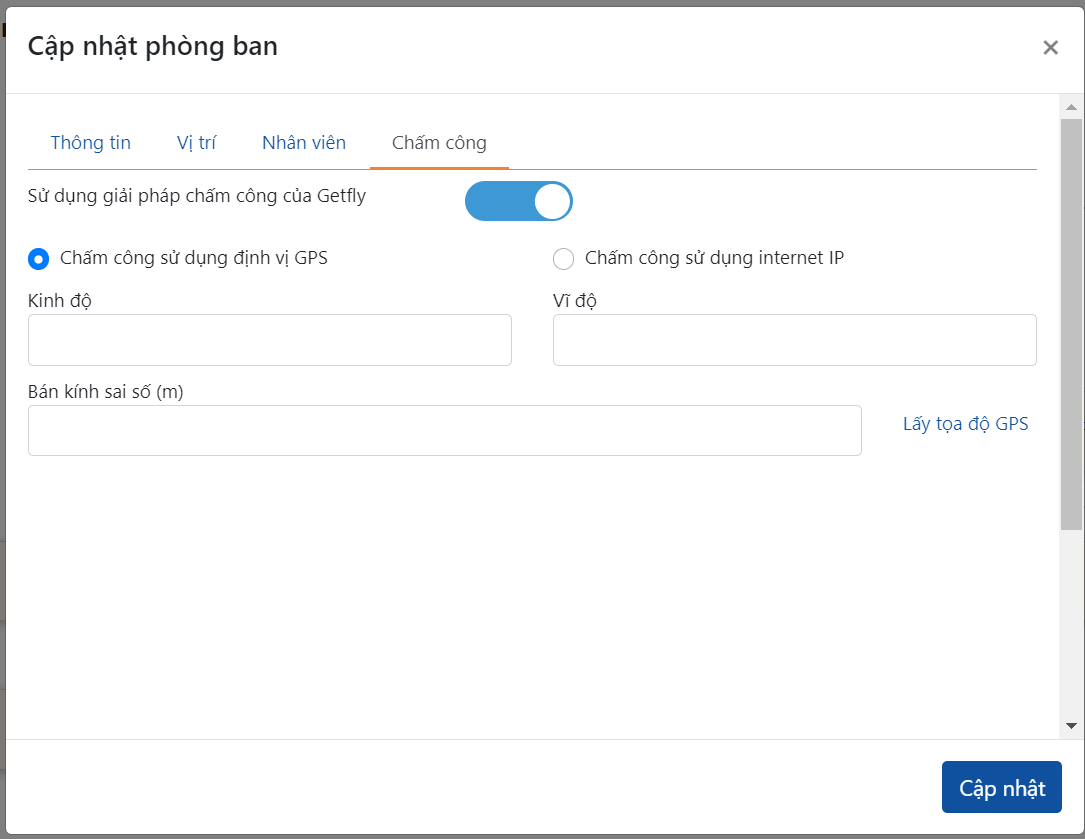
Task: Click the scrollbar up arrow
Action: [1071, 107]
